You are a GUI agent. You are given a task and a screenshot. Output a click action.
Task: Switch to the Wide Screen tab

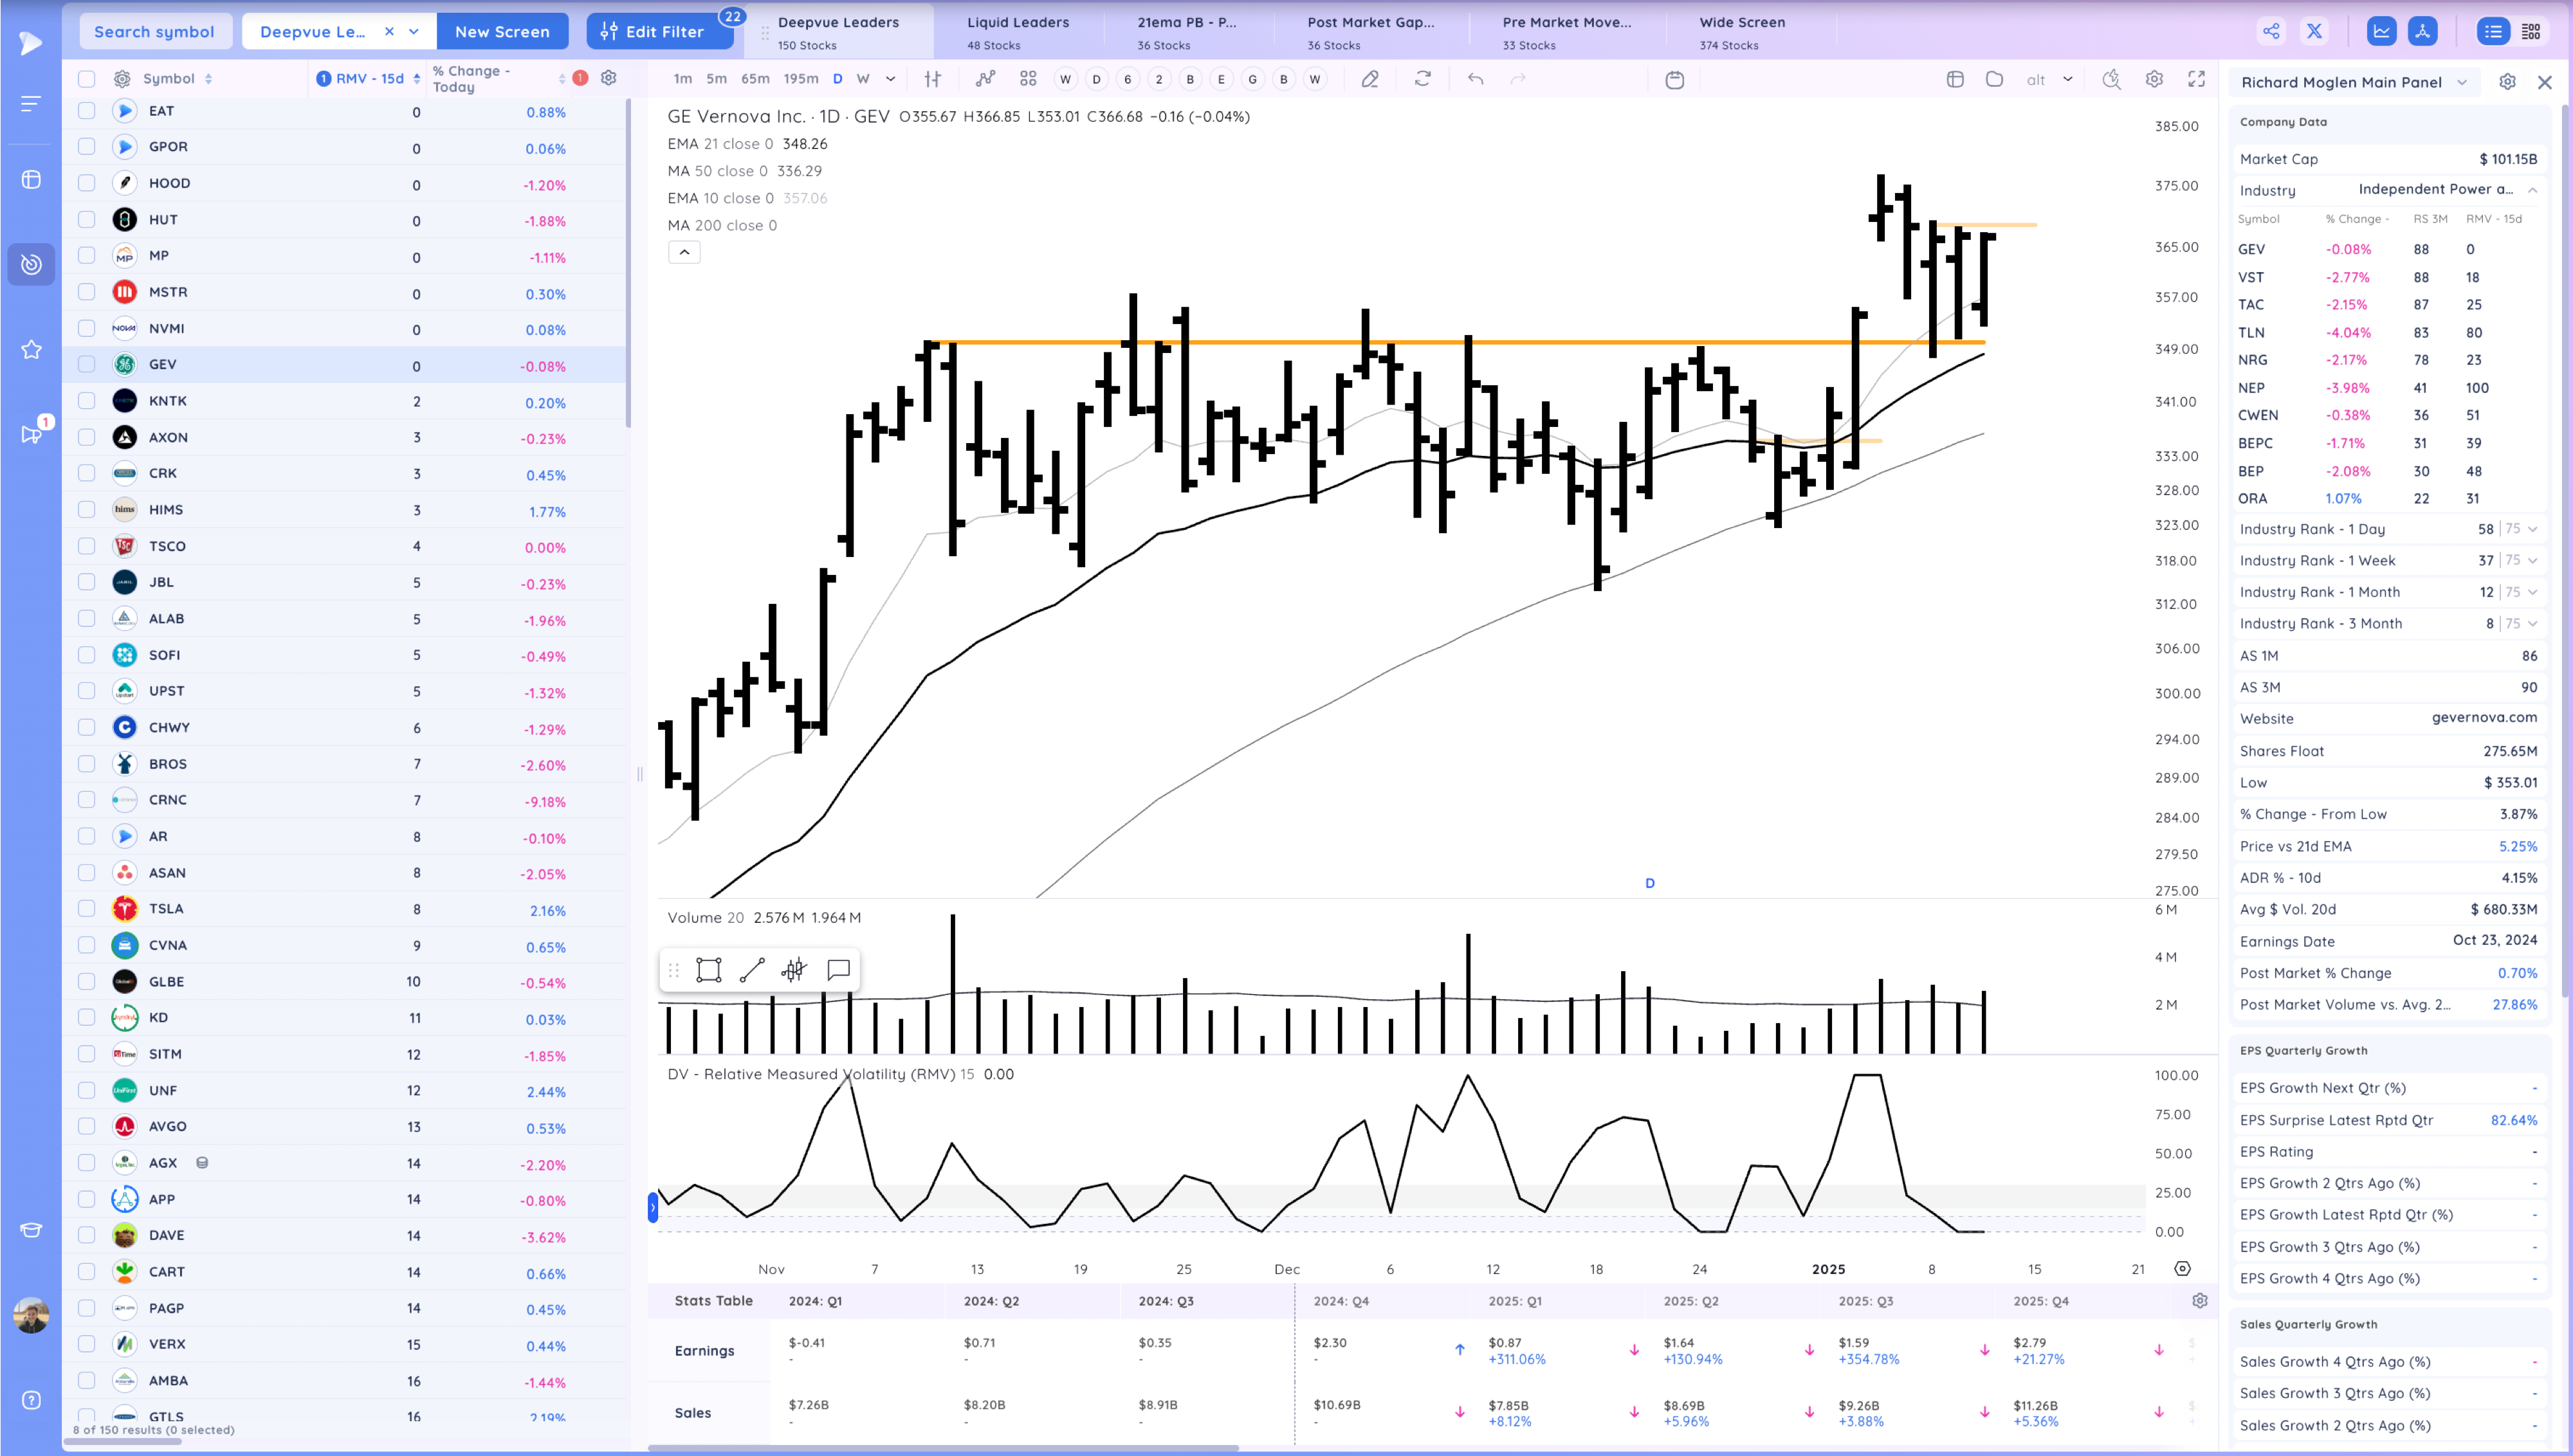(x=1742, y=32)
